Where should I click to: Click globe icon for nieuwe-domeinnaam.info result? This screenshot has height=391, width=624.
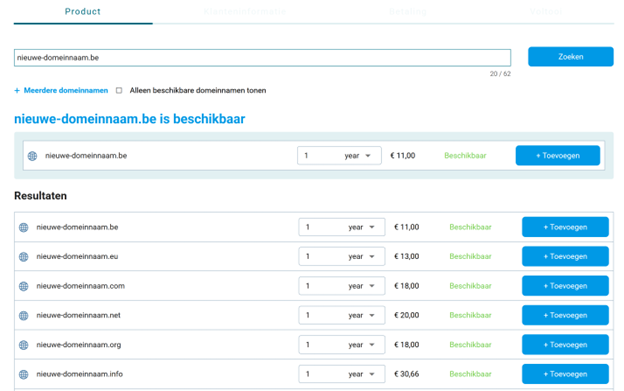[24, 374]
